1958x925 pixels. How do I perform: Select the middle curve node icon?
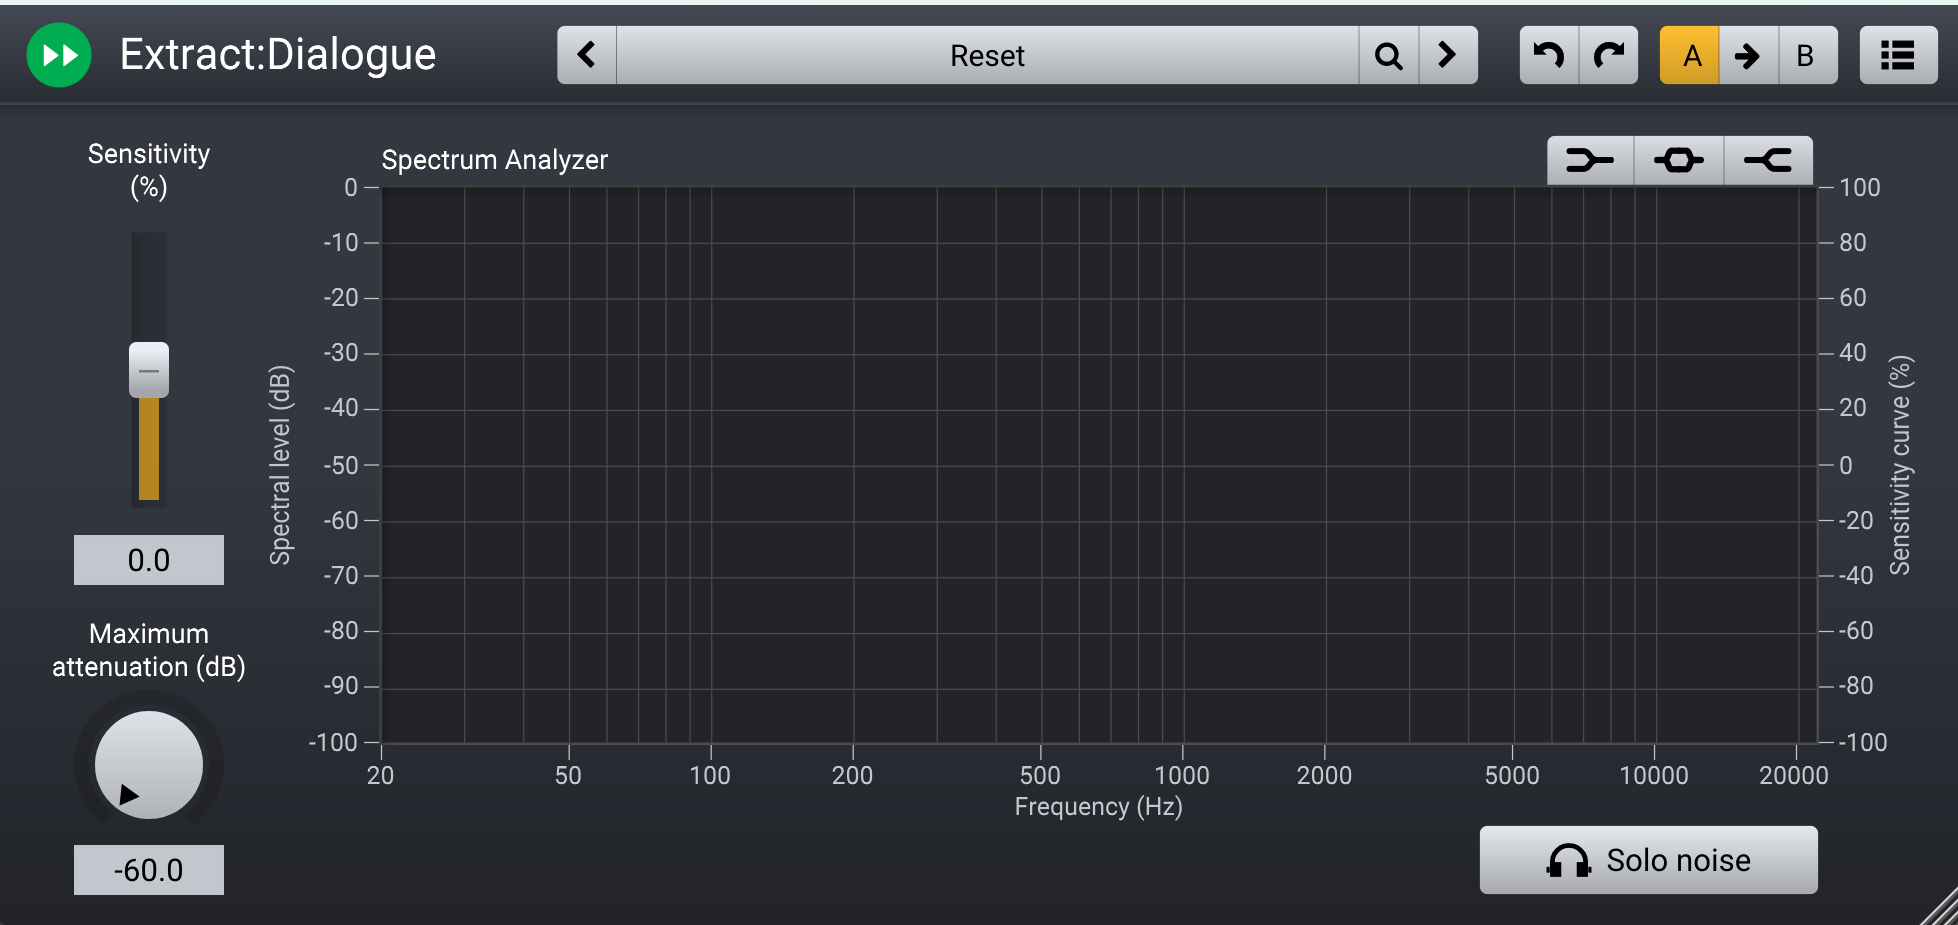coord(1679,160)
